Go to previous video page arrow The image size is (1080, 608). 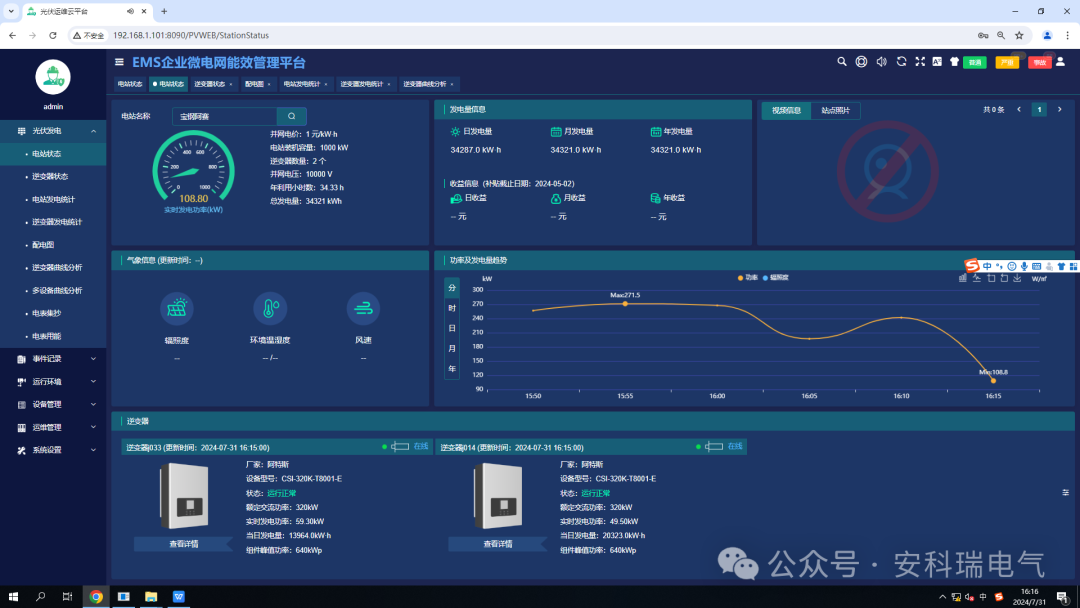(1019, 109)
